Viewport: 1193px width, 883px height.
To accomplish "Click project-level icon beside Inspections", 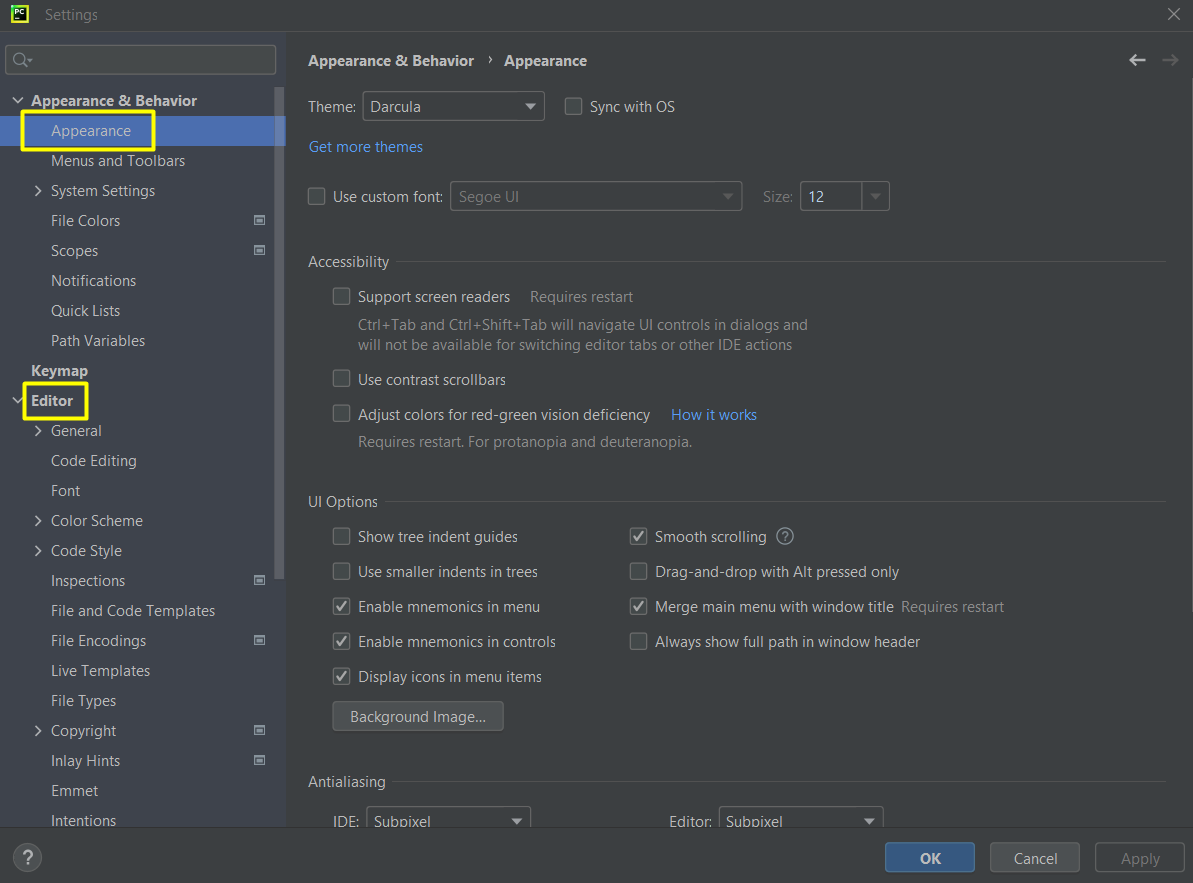I will click(259, 580).
